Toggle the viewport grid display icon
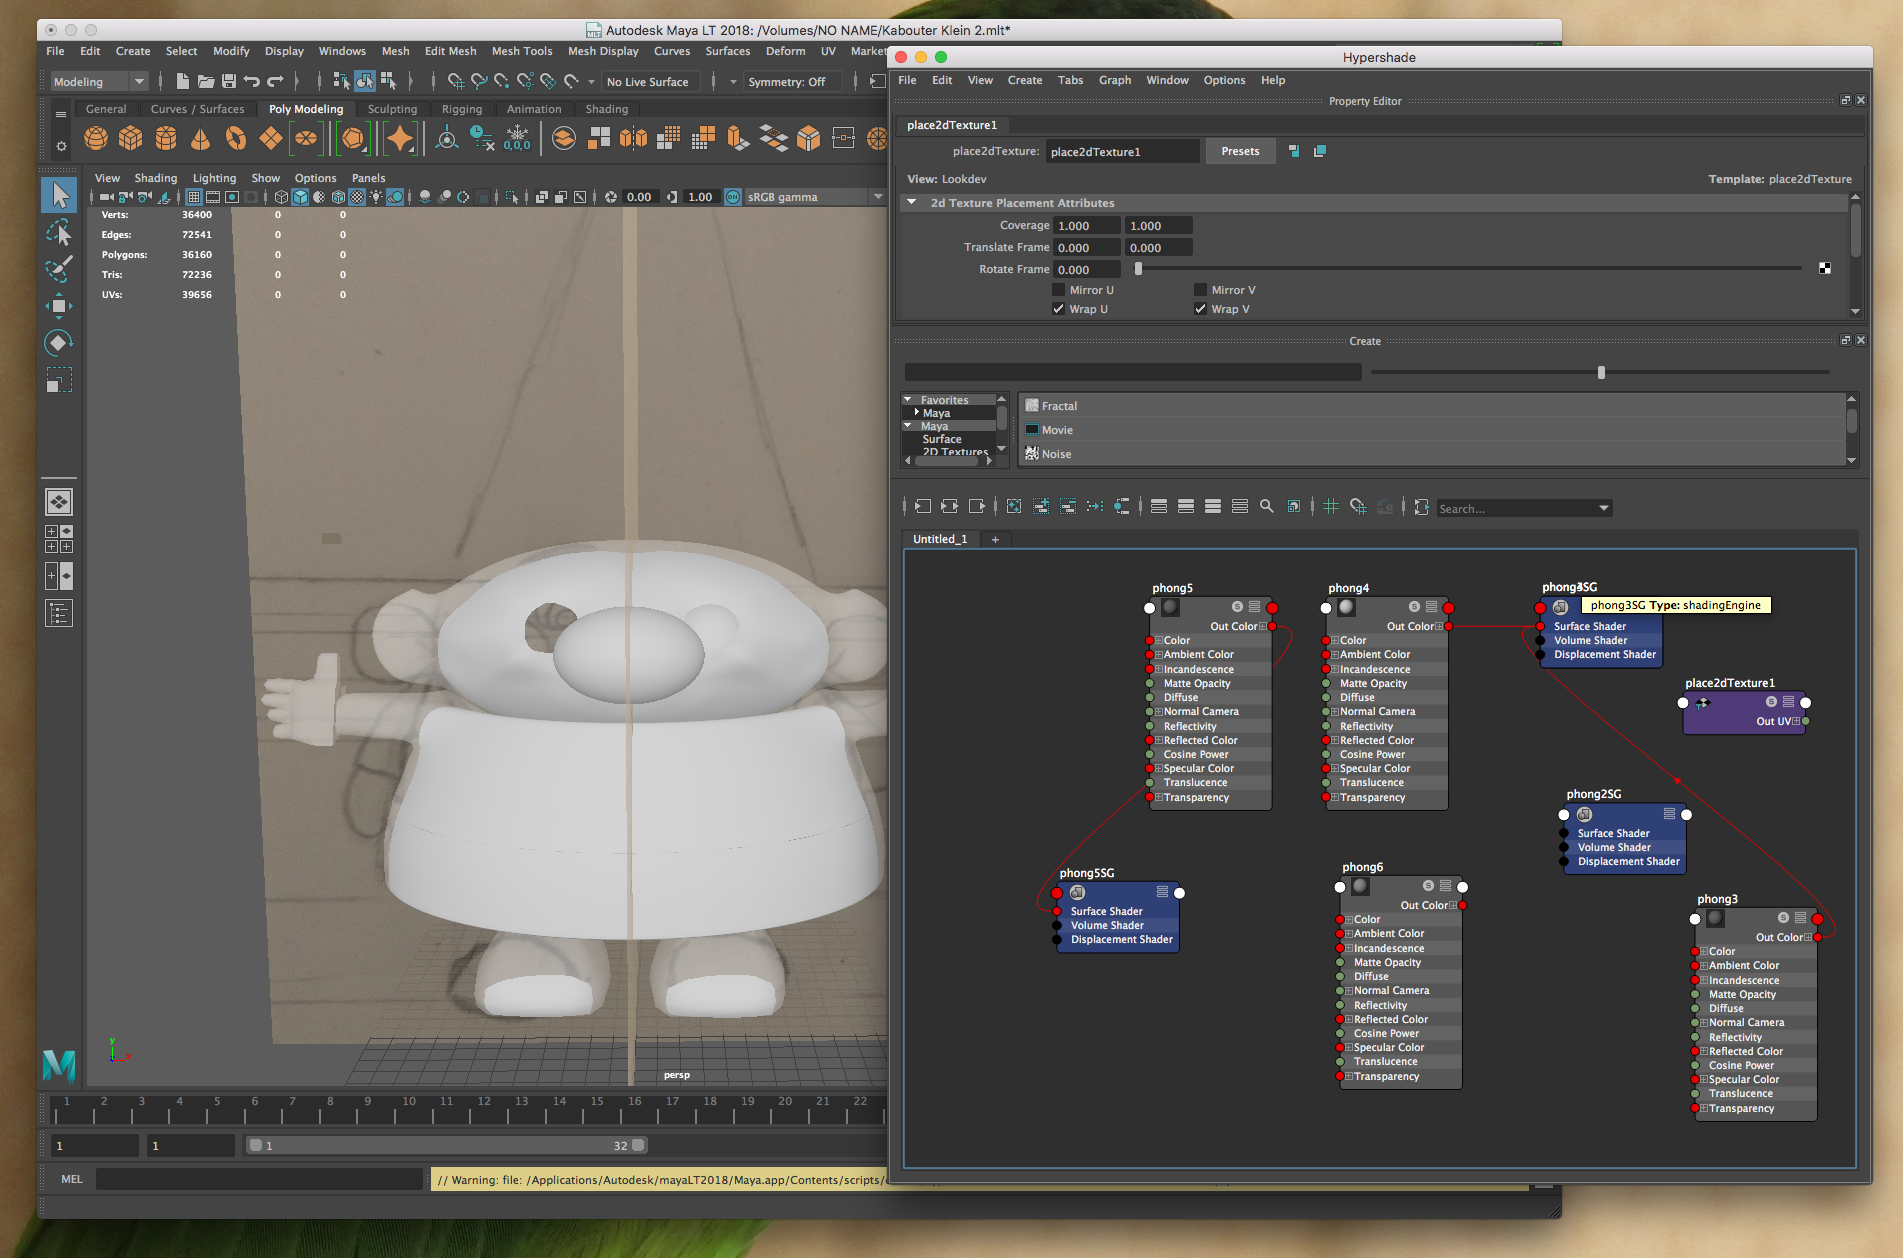The width and height of the screenshot is (1903, 1258). [x=196, y=197]
